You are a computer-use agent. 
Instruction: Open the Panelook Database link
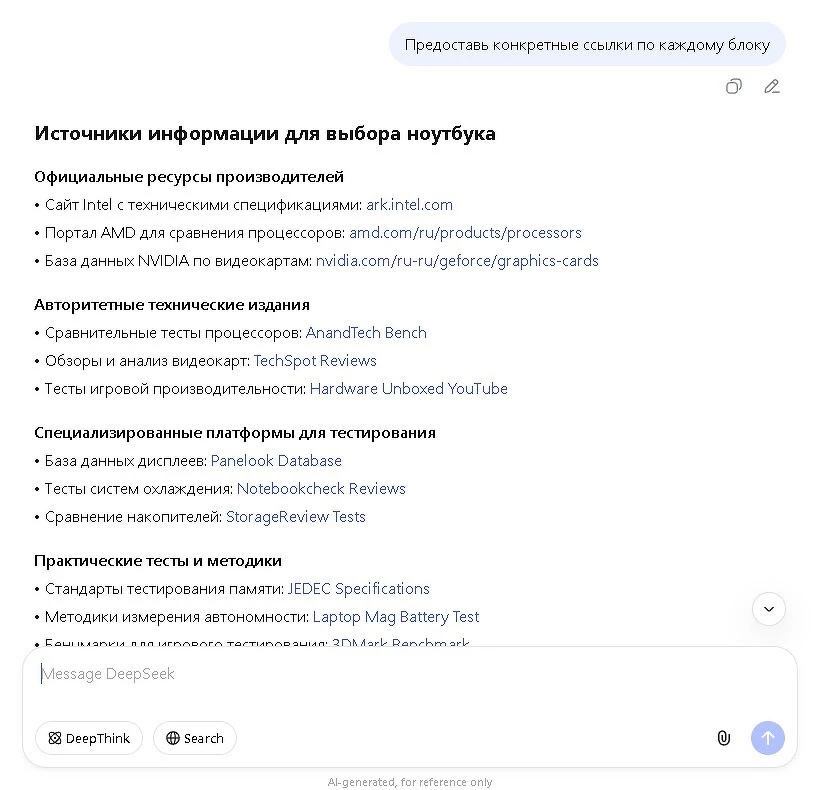276,461
